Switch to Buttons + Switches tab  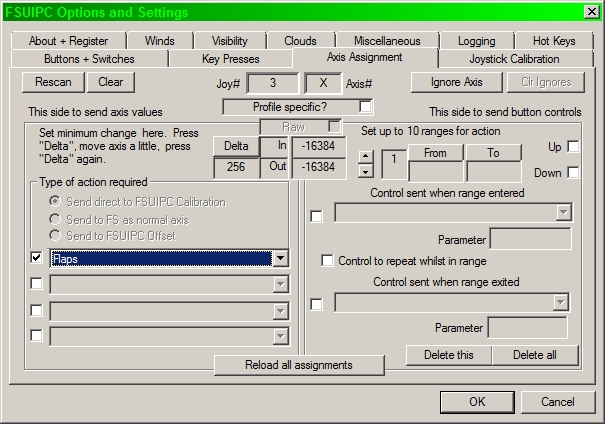89,59
